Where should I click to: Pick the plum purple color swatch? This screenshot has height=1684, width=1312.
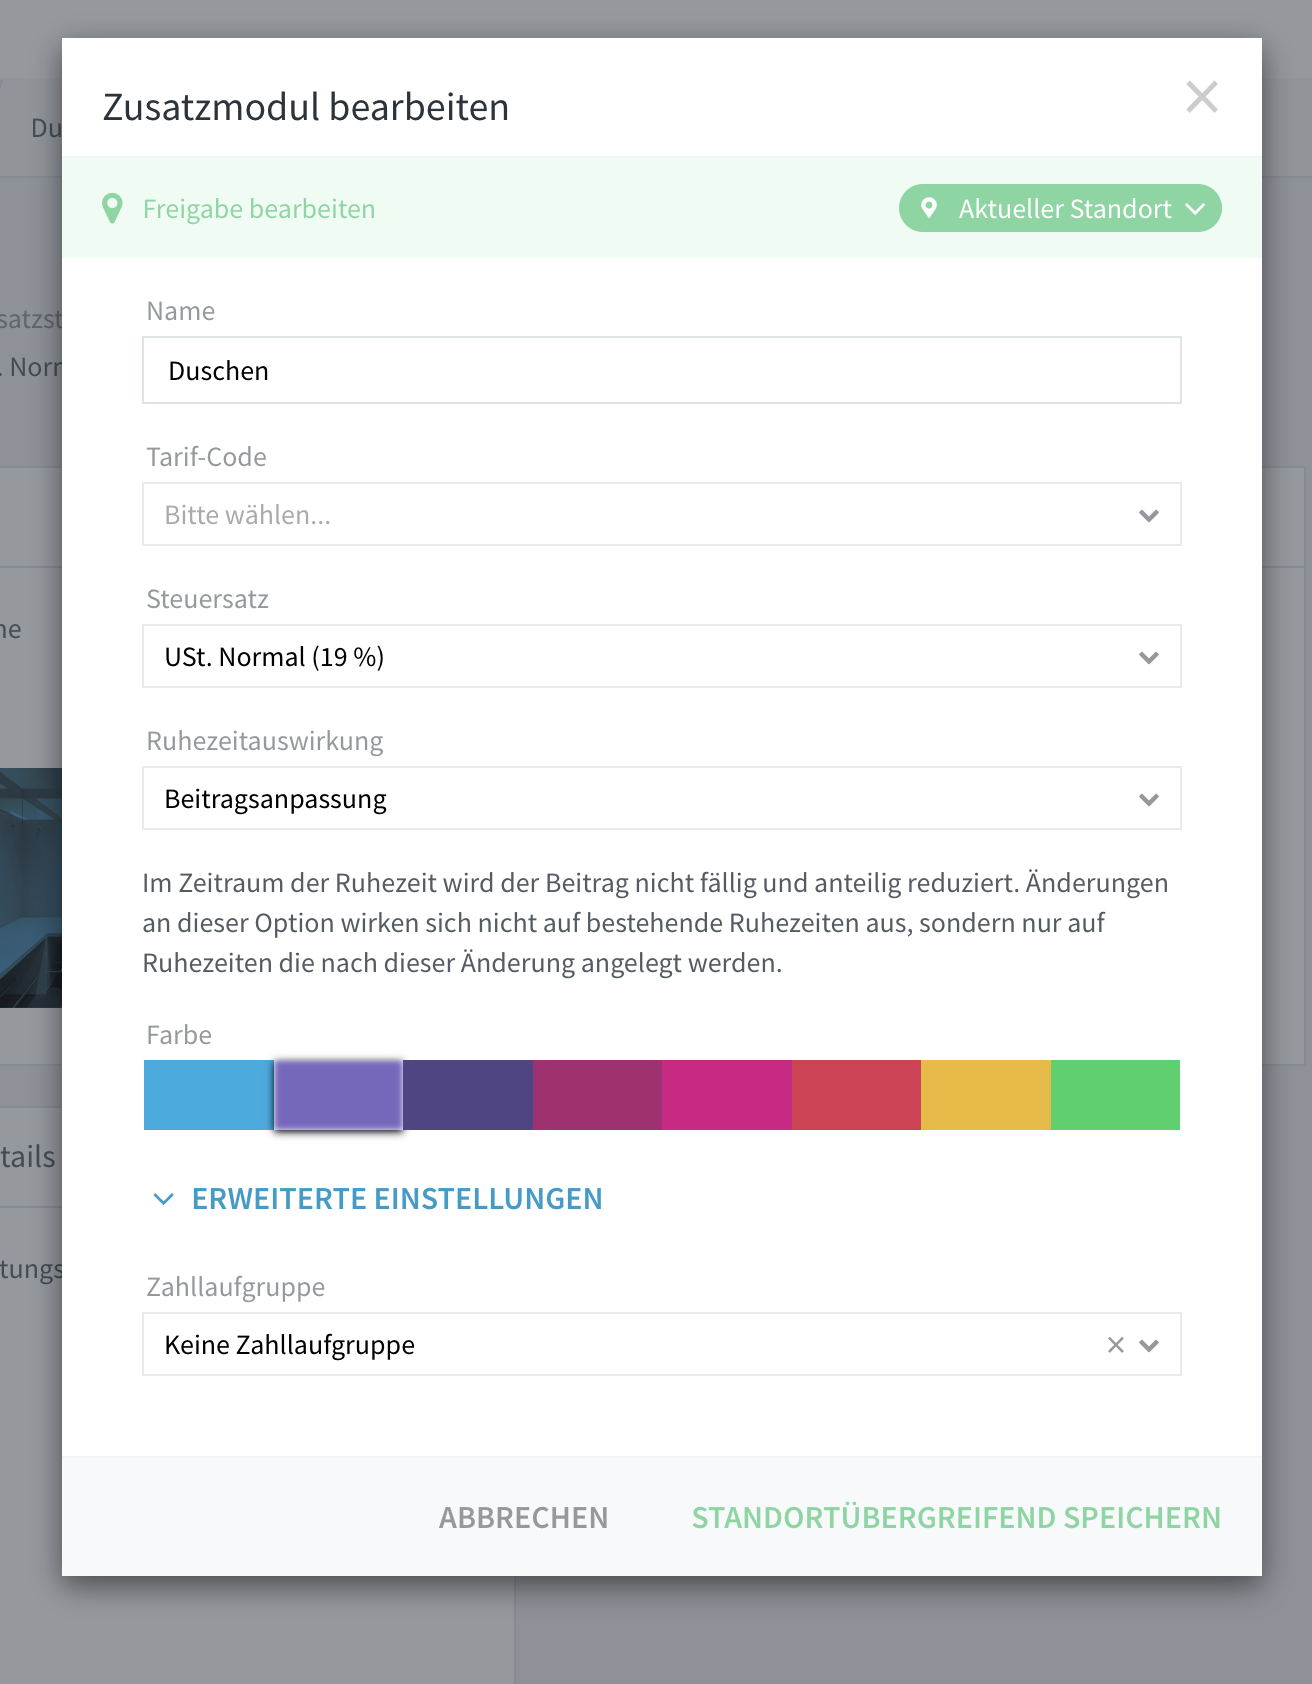pyautogui.click(x=597, y=1095)
